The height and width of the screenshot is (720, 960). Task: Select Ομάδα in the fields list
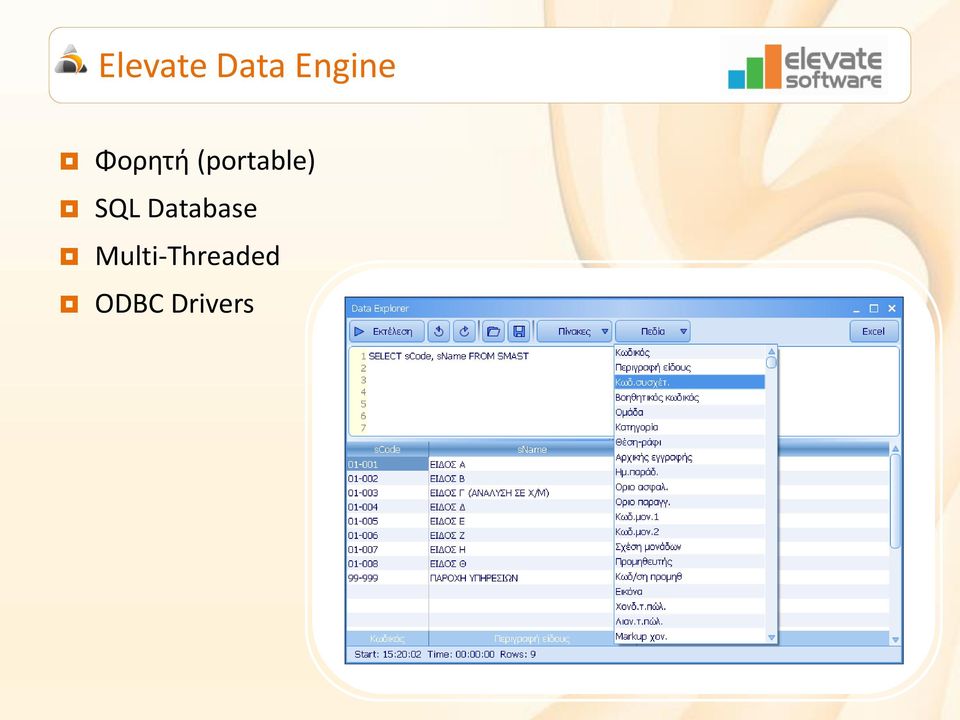coord(689,412)
